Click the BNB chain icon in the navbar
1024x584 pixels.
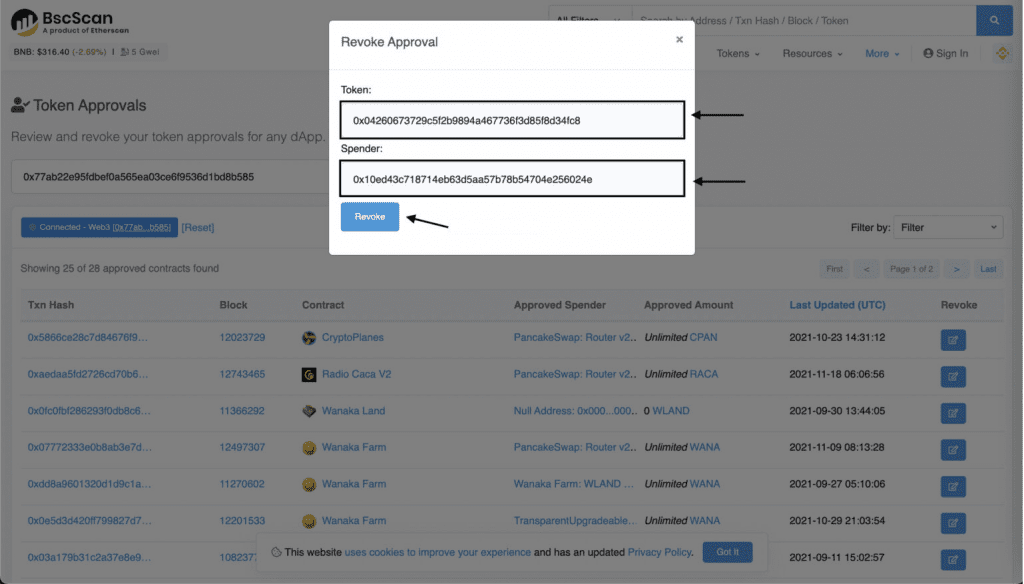[1002, 53]
